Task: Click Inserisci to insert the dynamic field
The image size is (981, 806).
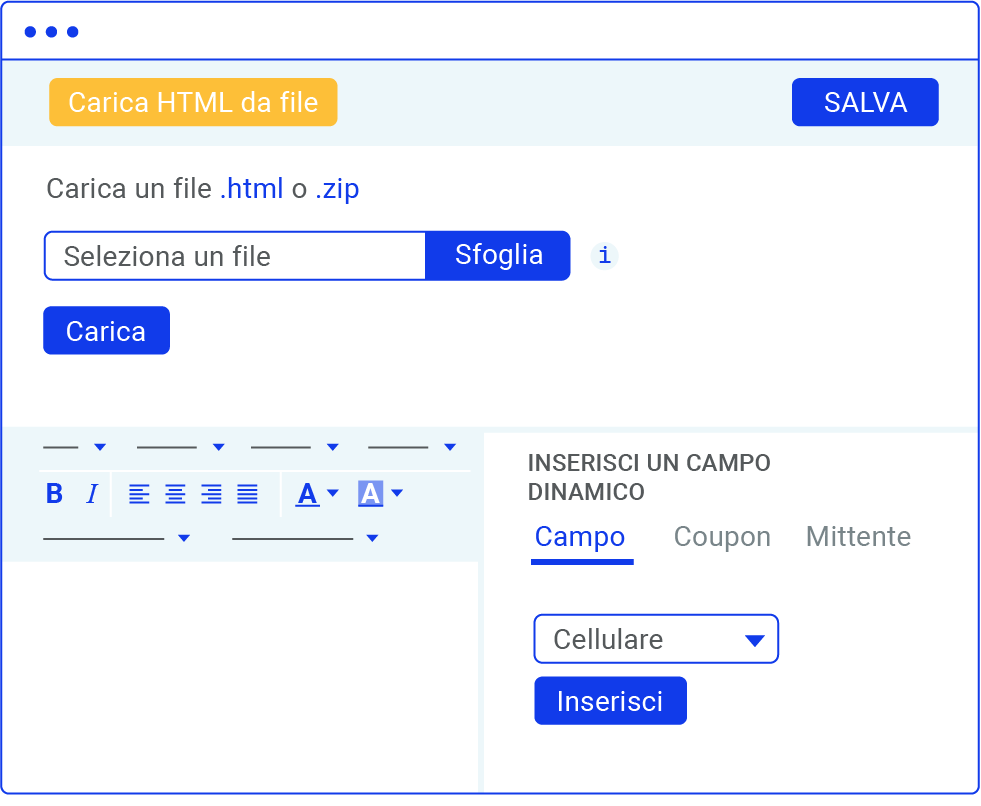Action: [x=610, y=701]
